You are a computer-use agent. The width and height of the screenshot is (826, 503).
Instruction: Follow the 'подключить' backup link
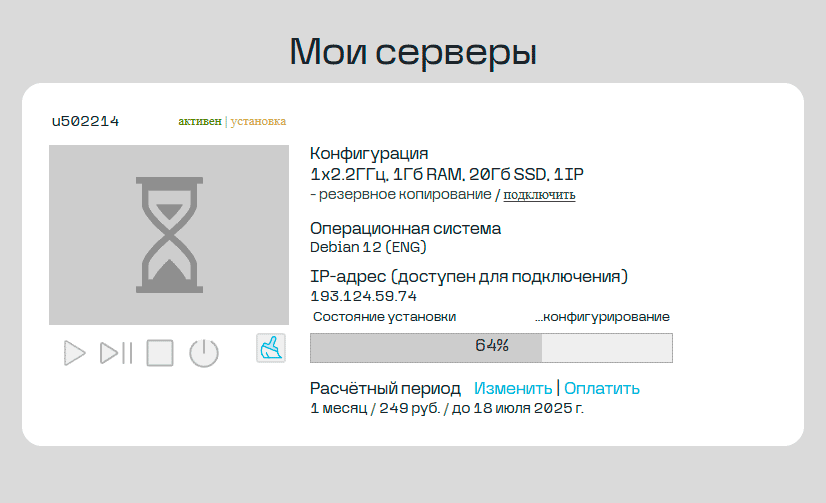click(x=539, y=195)
